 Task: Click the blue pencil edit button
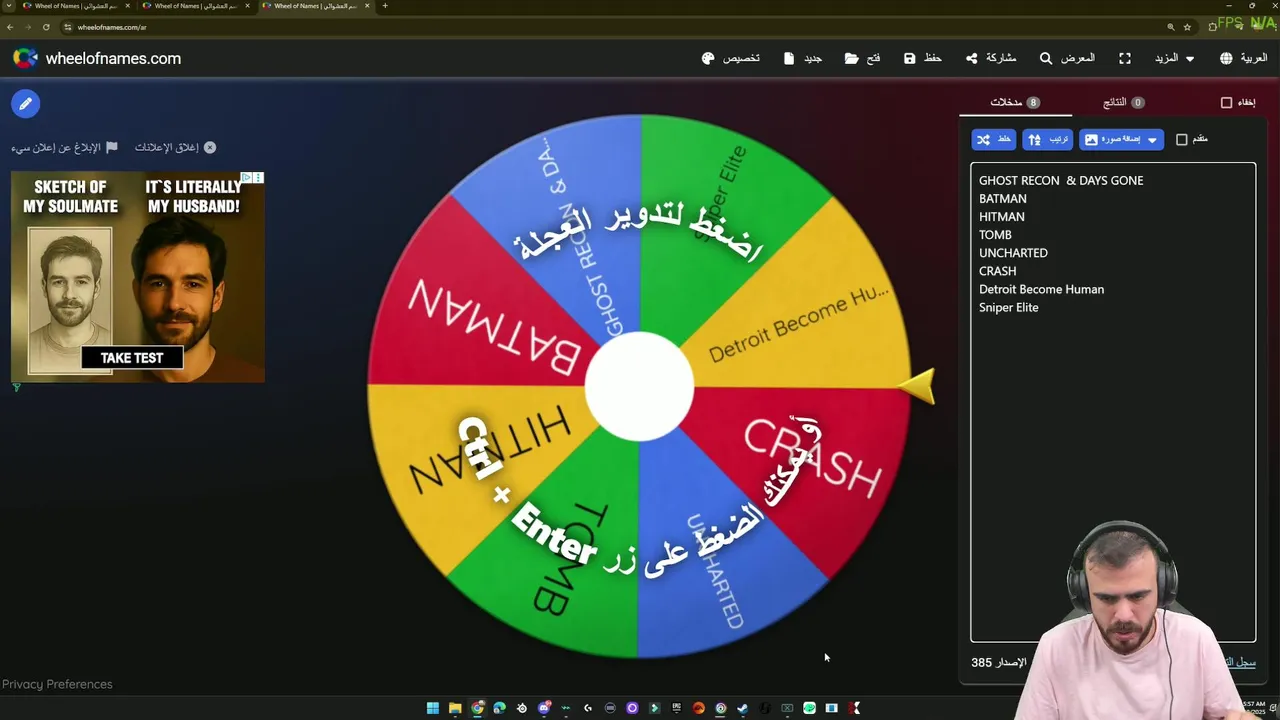pyautogui.click(x=26, y=103)
